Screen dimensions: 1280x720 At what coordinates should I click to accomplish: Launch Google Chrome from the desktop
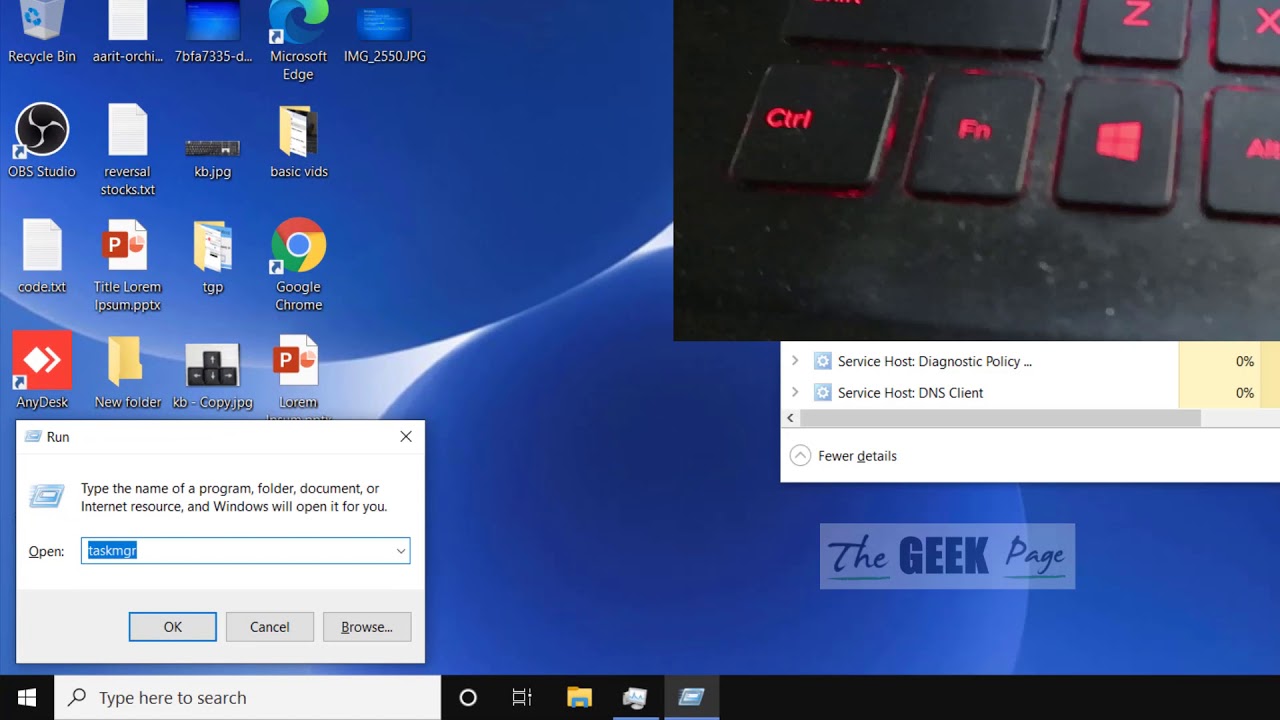298,264
